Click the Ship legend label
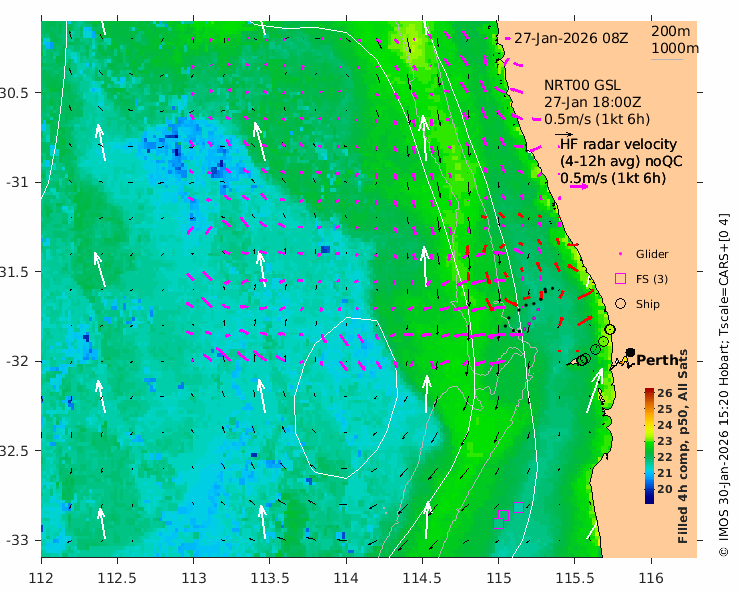 tap(647, 304)
